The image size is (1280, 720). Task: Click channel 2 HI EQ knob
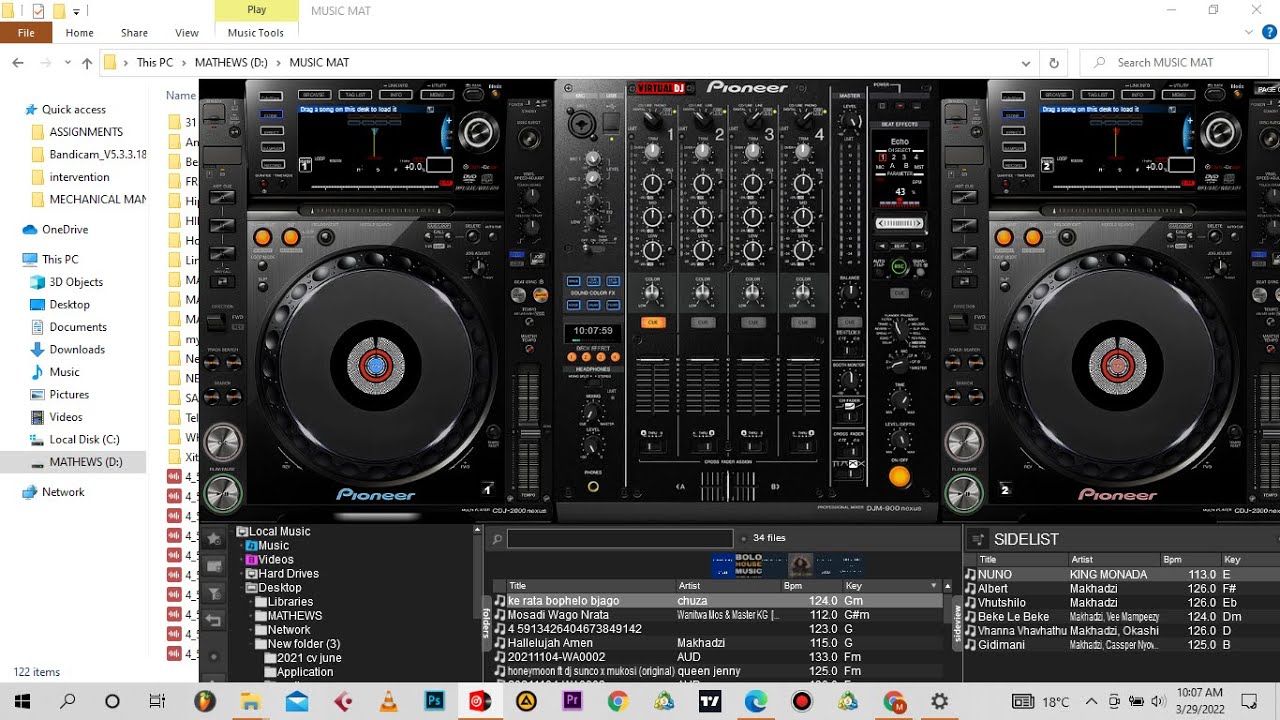[703, 184]
